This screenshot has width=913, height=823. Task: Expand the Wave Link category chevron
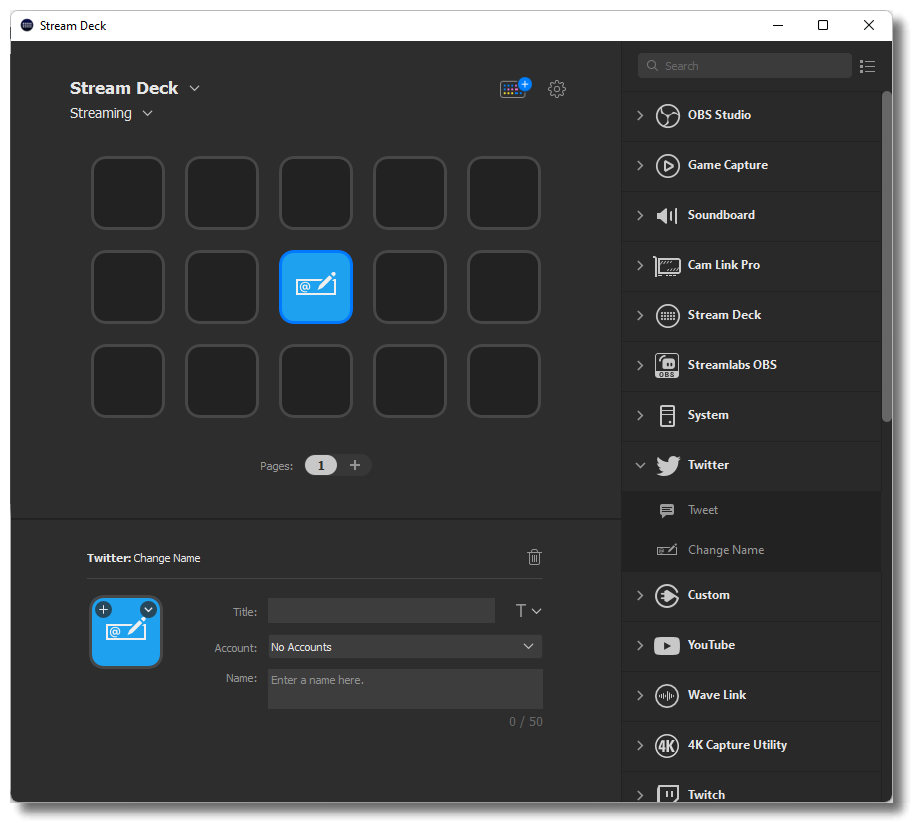[640, 696]
